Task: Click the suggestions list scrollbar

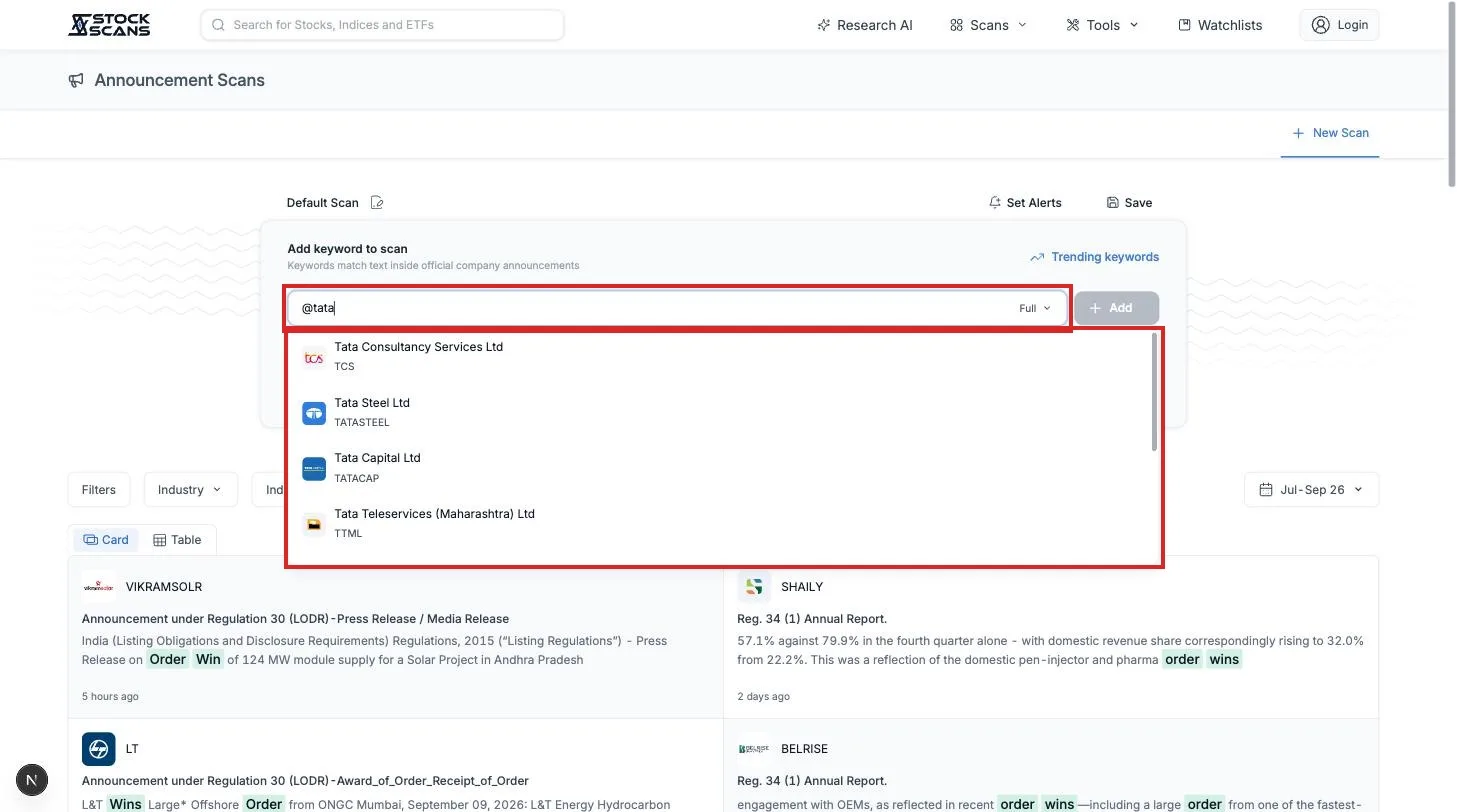Action: point(1154,392)
